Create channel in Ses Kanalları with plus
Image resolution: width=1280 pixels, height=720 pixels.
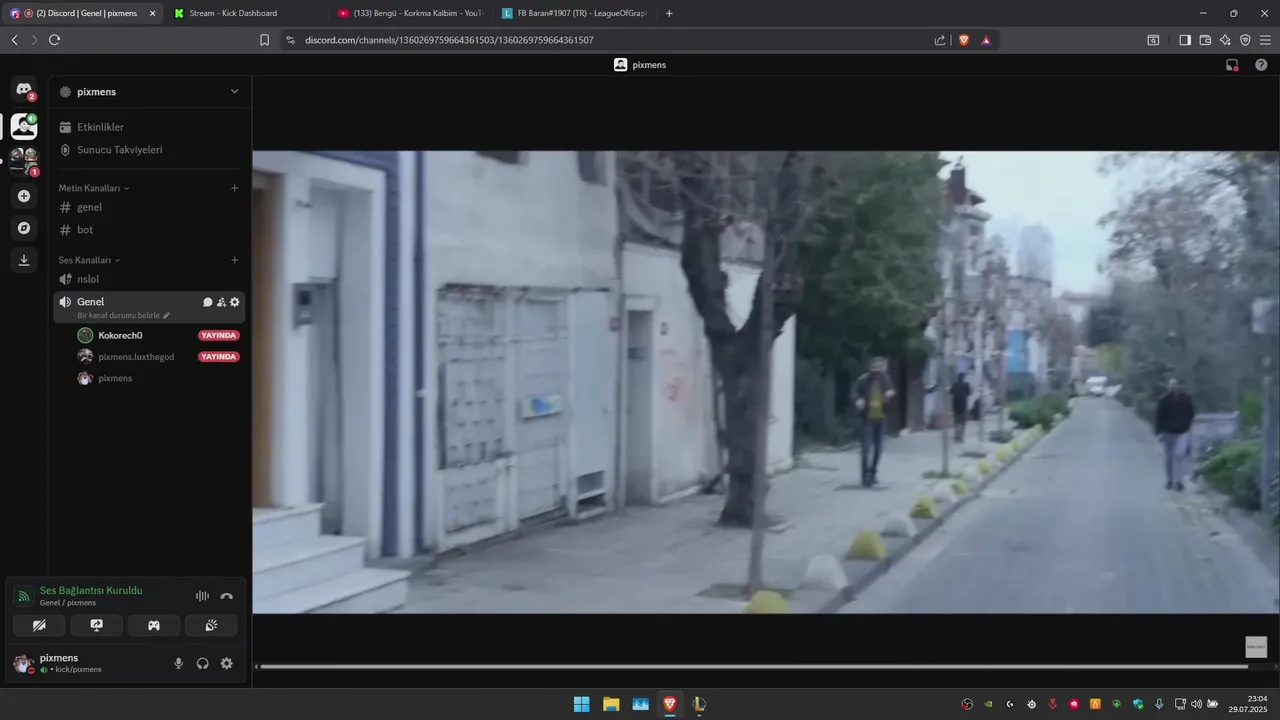(234, 260)
